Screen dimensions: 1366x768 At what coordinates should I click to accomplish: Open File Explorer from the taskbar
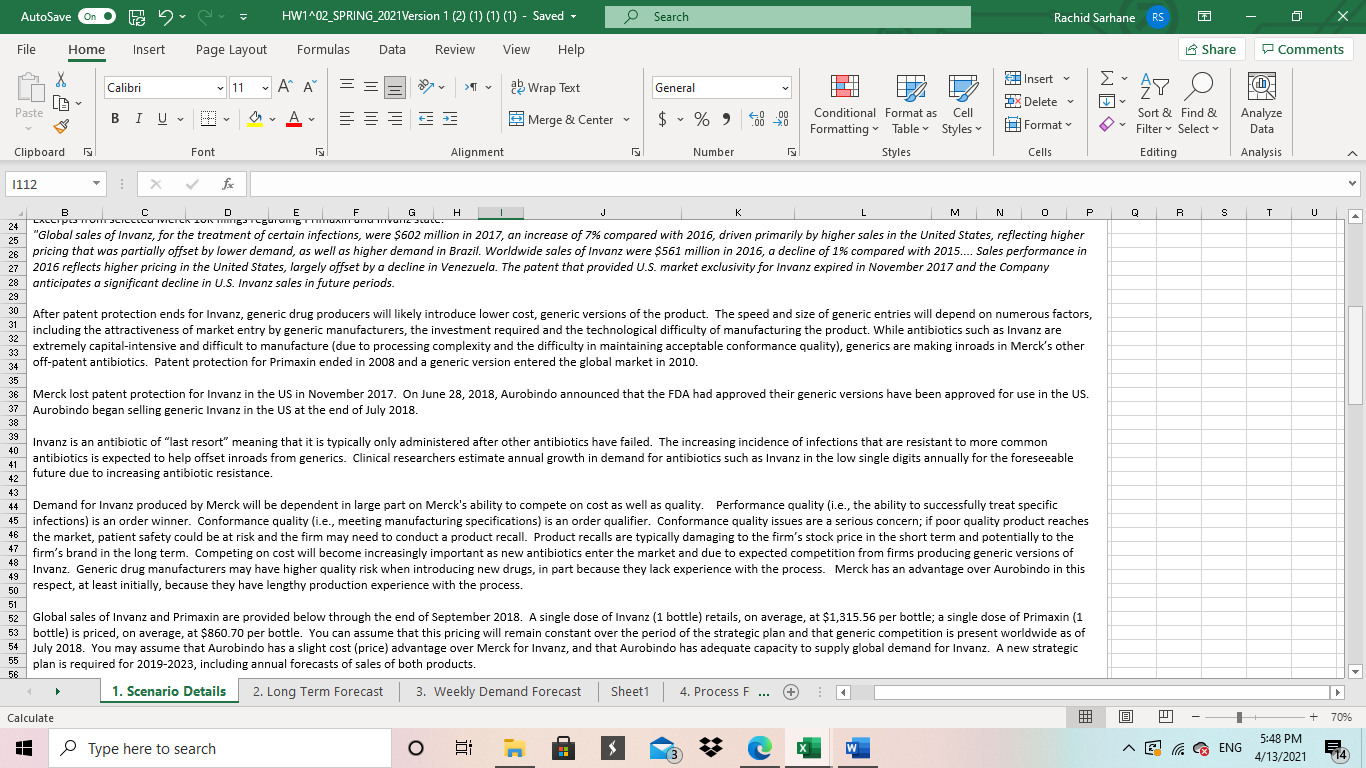click(x=513, y=749)
